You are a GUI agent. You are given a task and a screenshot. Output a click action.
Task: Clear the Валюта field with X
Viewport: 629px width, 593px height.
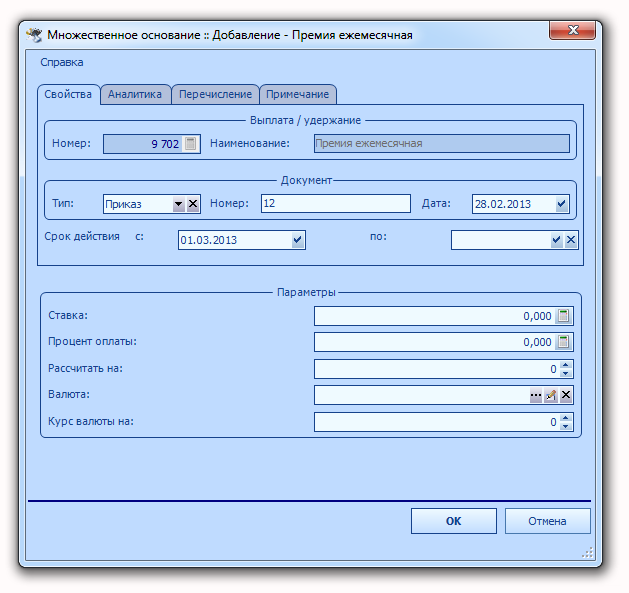pyautogui.click(x=566, y=395)
